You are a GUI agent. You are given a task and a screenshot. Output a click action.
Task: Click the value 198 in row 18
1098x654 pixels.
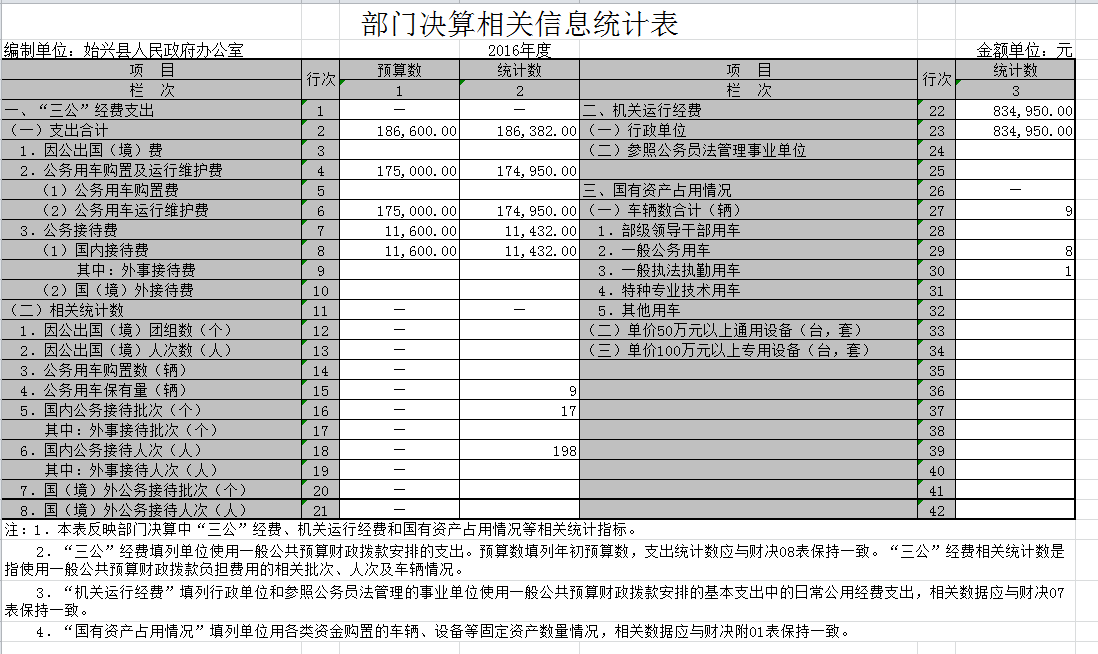pos(520,450)
